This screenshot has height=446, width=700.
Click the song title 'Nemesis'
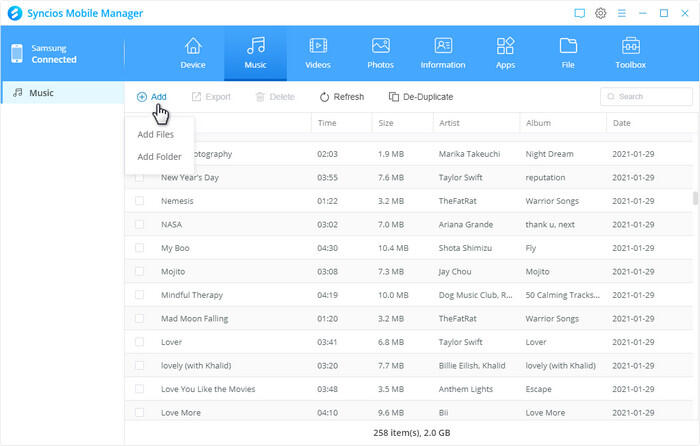click(x=177, y=201)
